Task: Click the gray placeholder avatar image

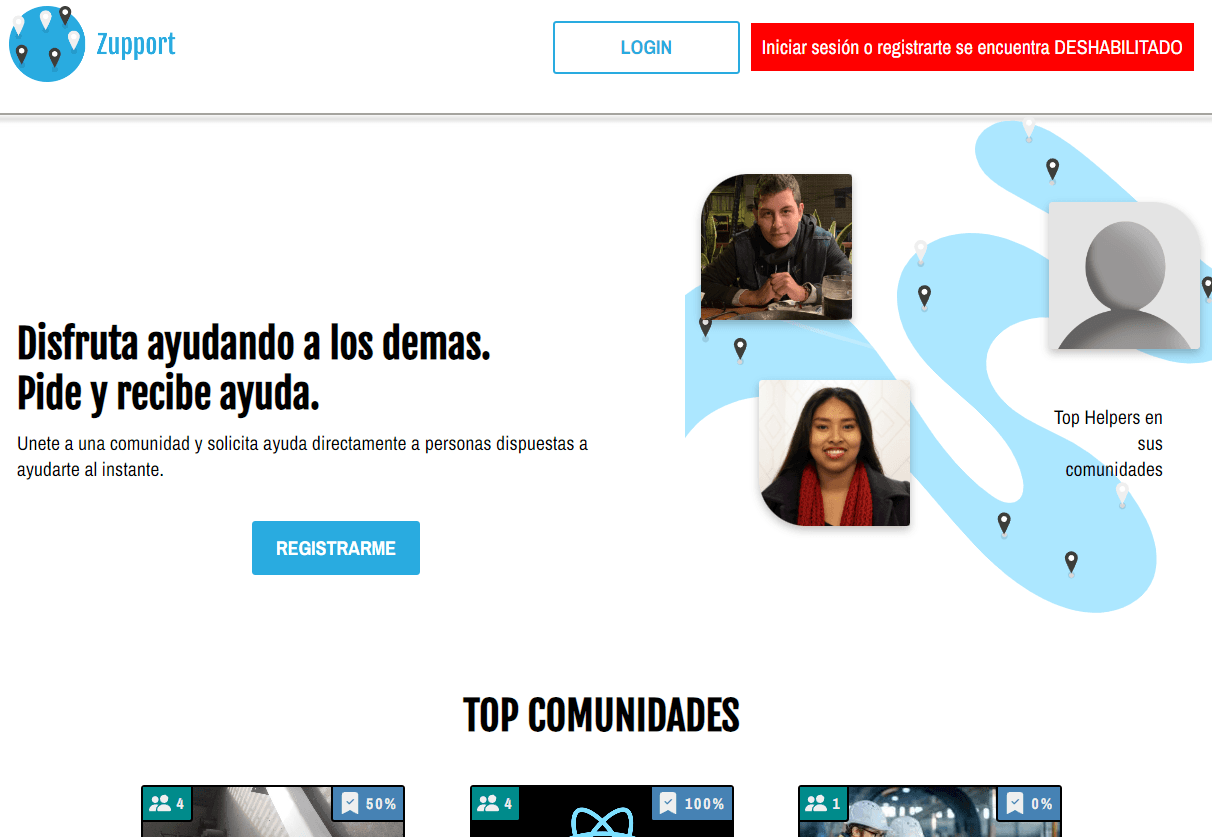Action: tap(1124, 276)
